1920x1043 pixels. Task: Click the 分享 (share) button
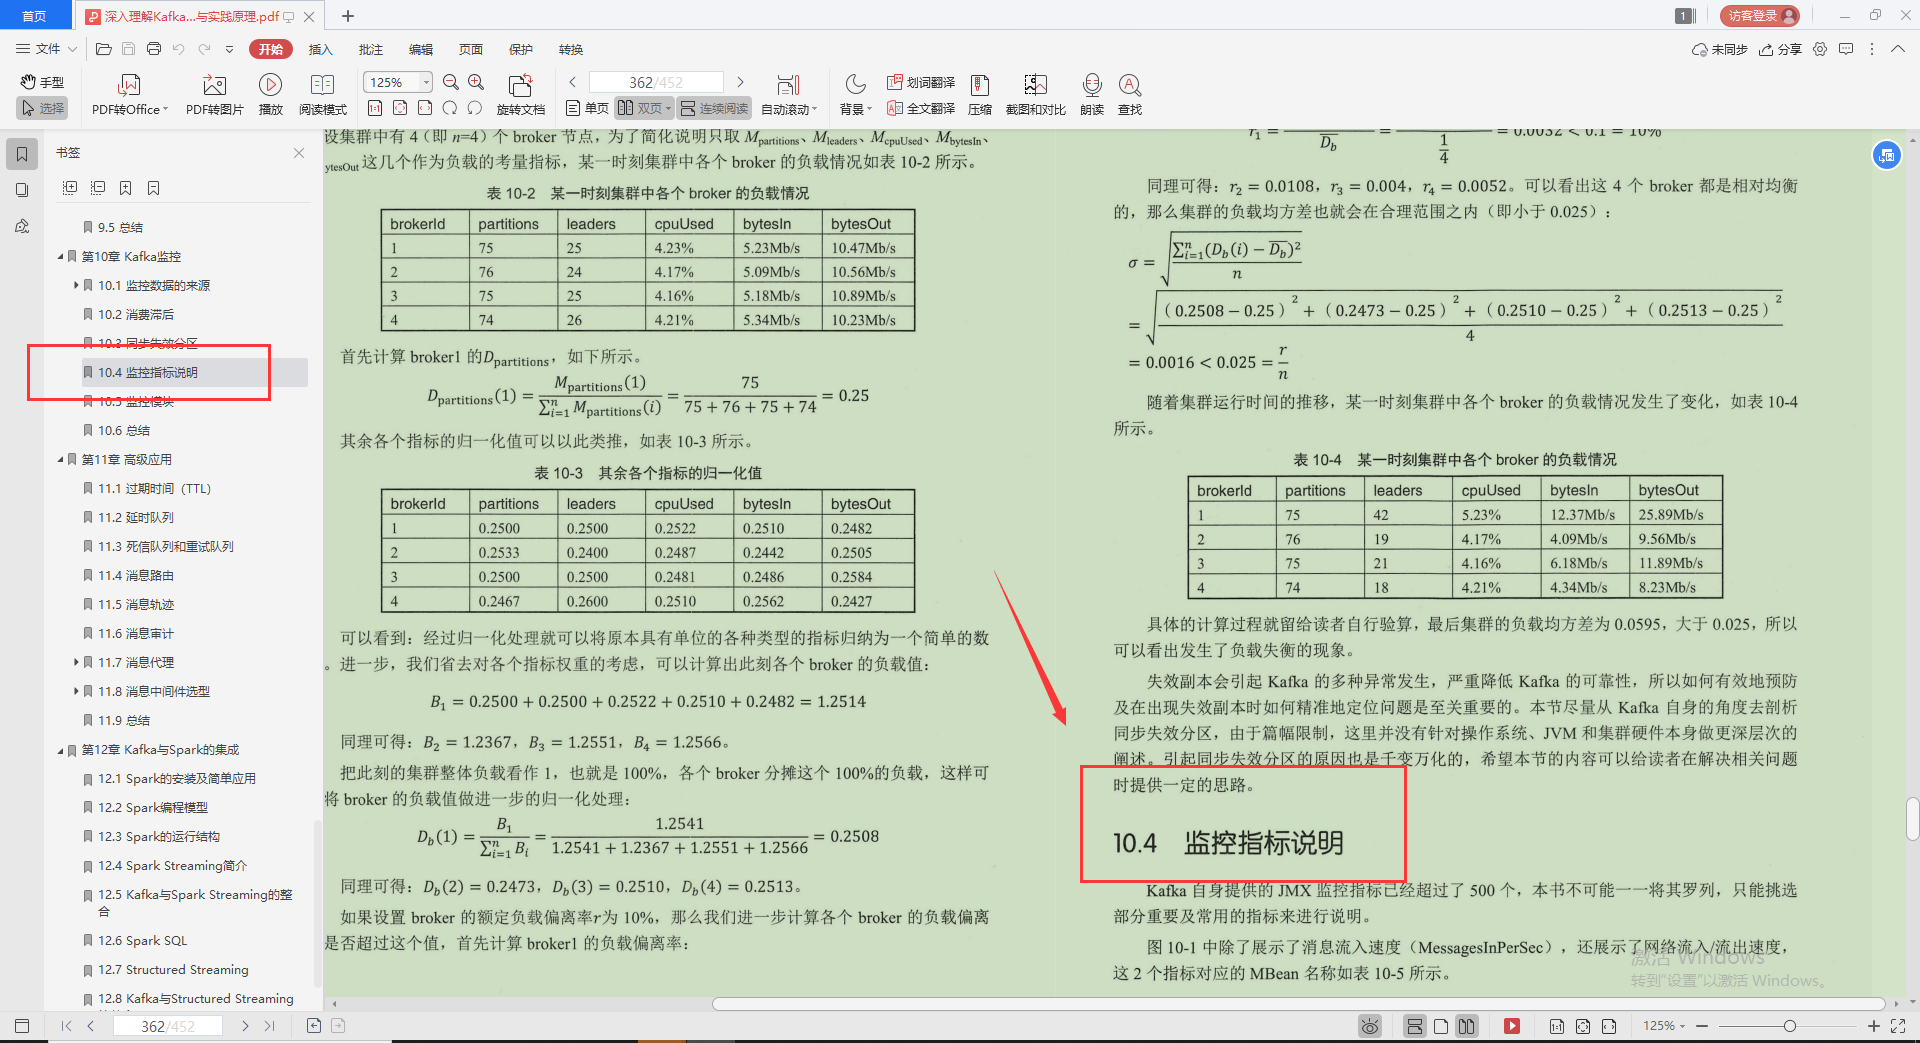tap(1780, 48)
